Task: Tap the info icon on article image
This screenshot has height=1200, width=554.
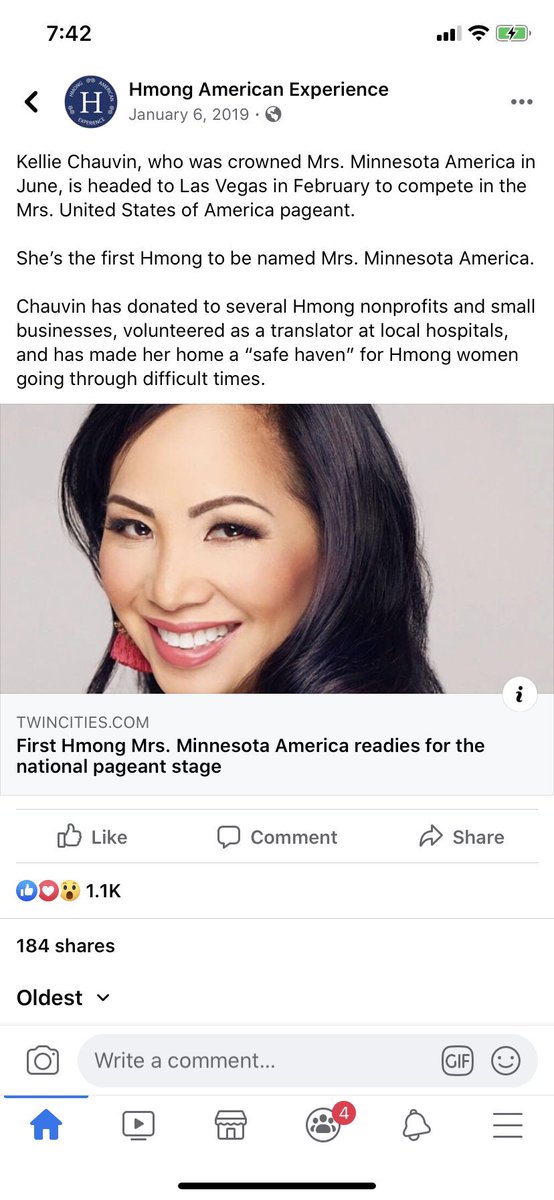Action: [519, 694]
